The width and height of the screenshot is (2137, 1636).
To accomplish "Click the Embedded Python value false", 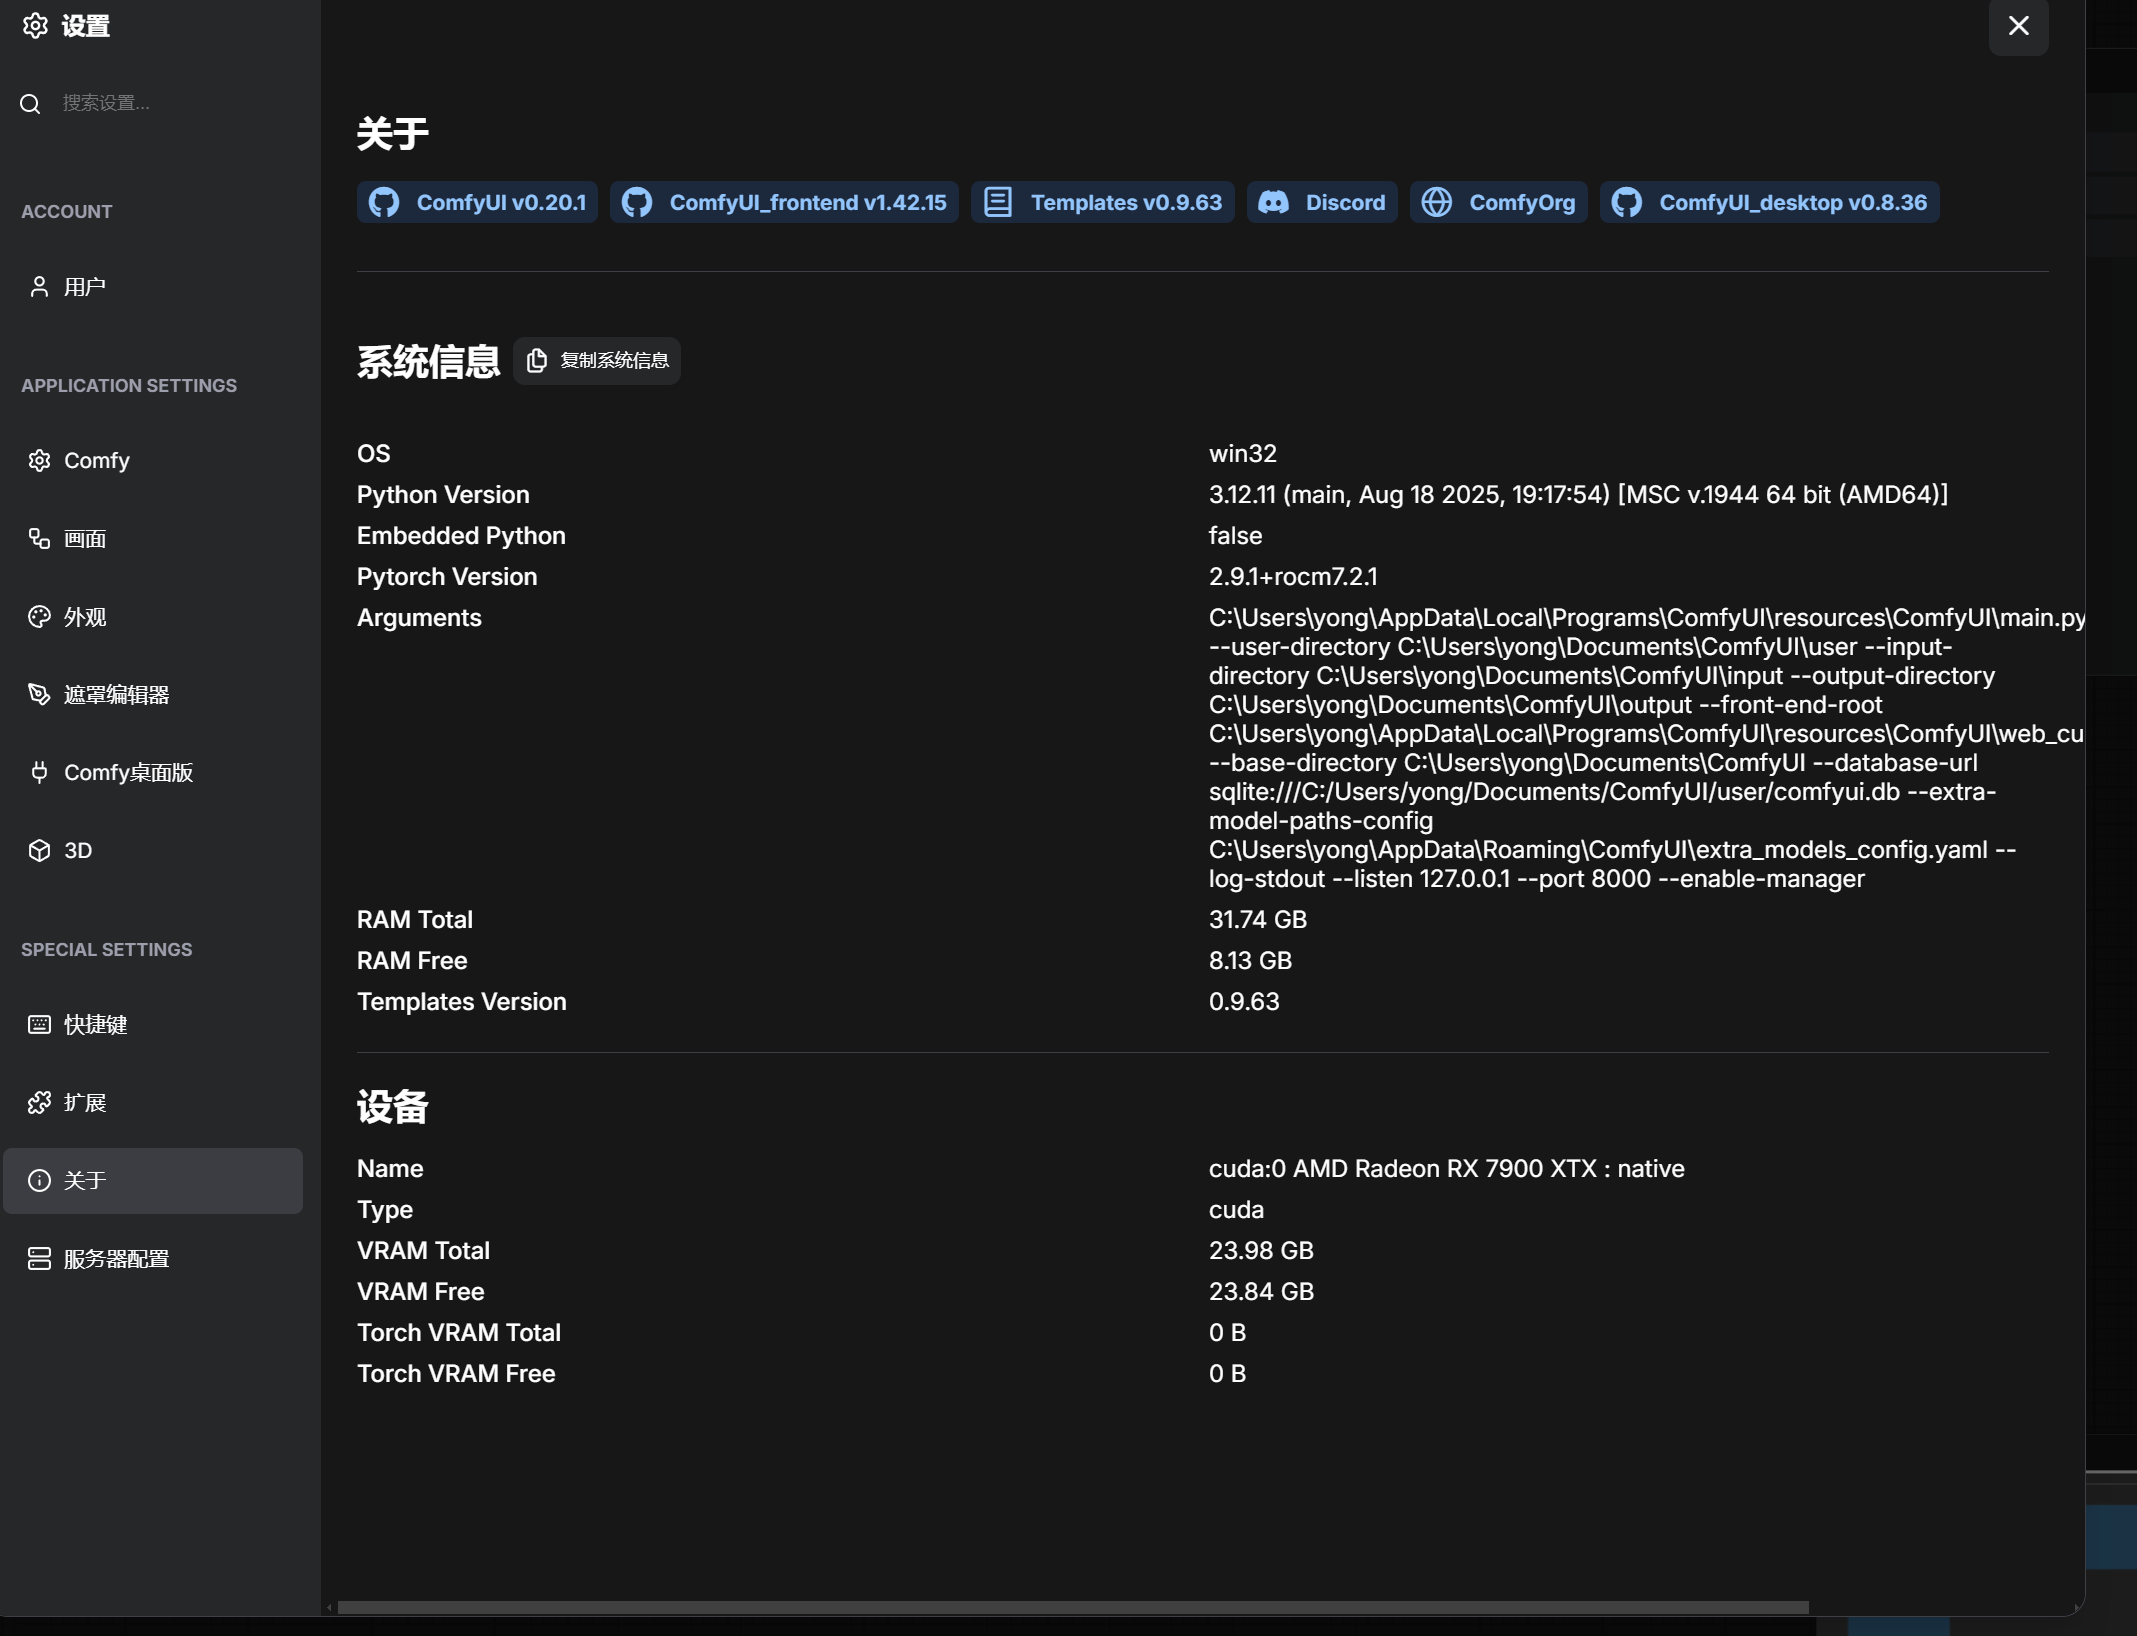I will tap(1235, 536).
